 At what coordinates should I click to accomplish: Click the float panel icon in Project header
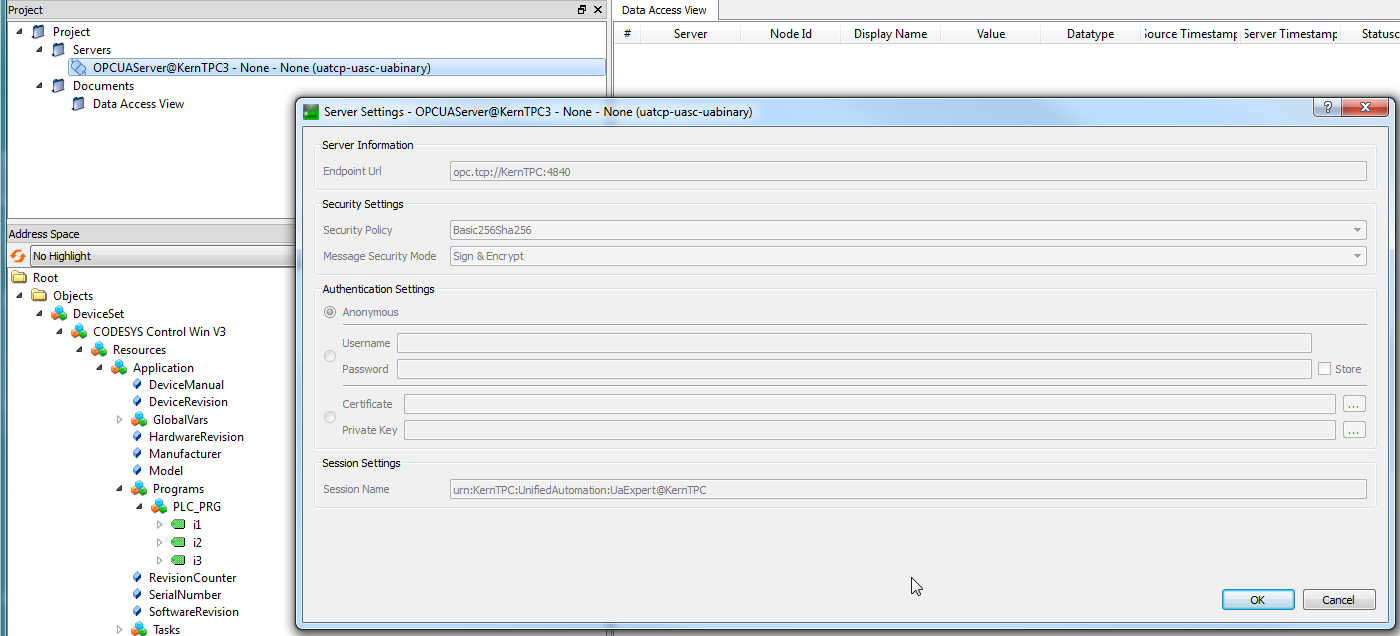coord(582,9)
